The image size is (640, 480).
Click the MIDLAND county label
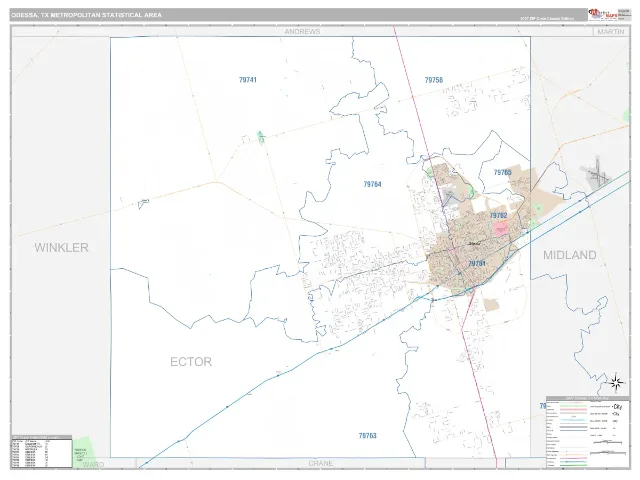coord(569,255)
